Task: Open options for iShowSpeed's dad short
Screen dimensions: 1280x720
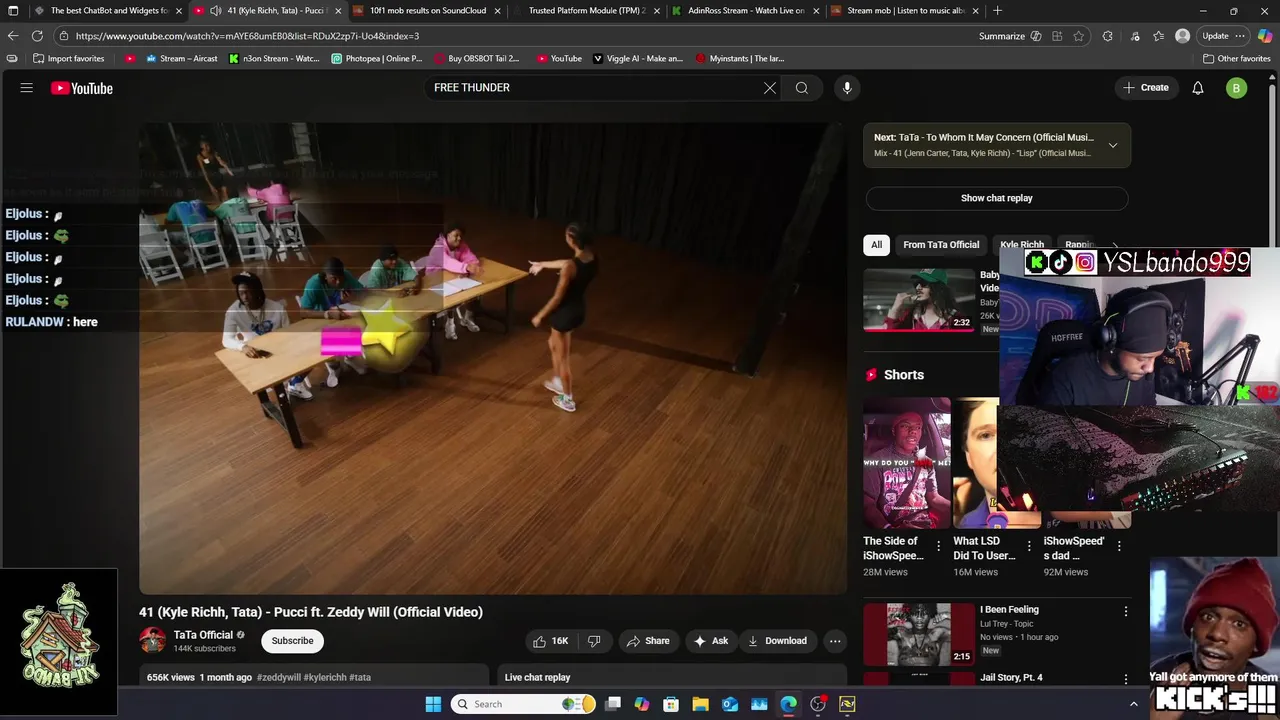Action: tap(1119, 546)
